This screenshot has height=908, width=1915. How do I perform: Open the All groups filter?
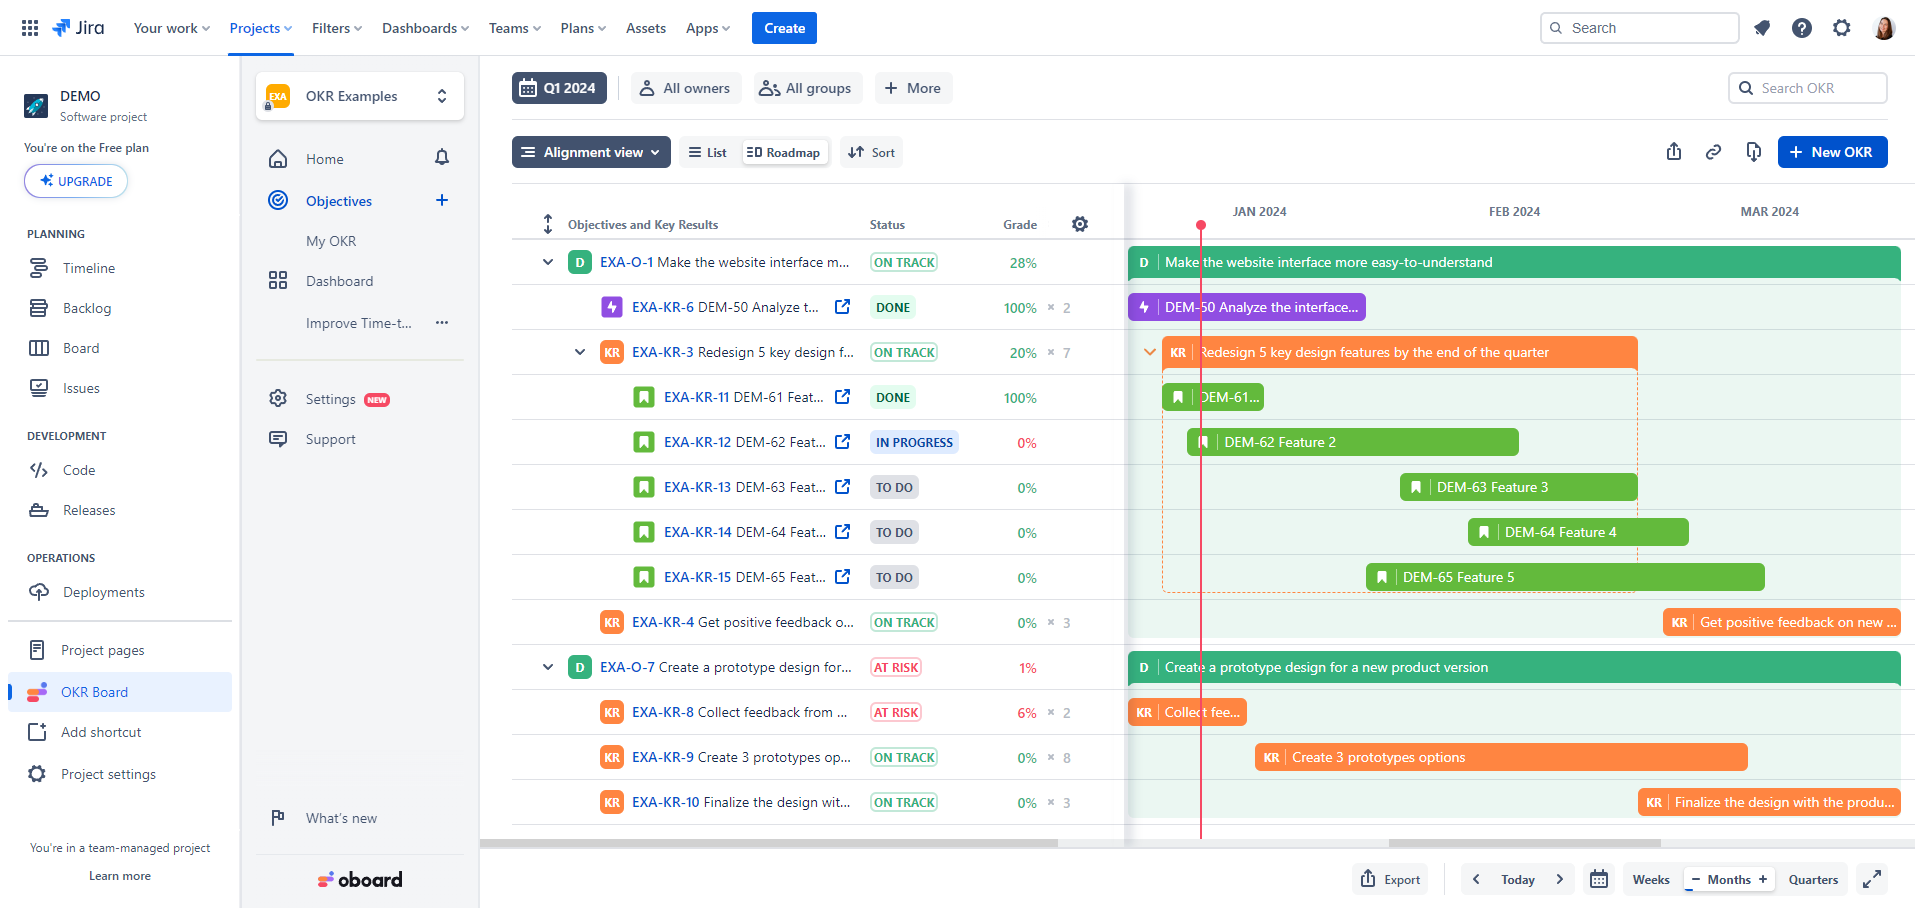click(x=807, y=88)
